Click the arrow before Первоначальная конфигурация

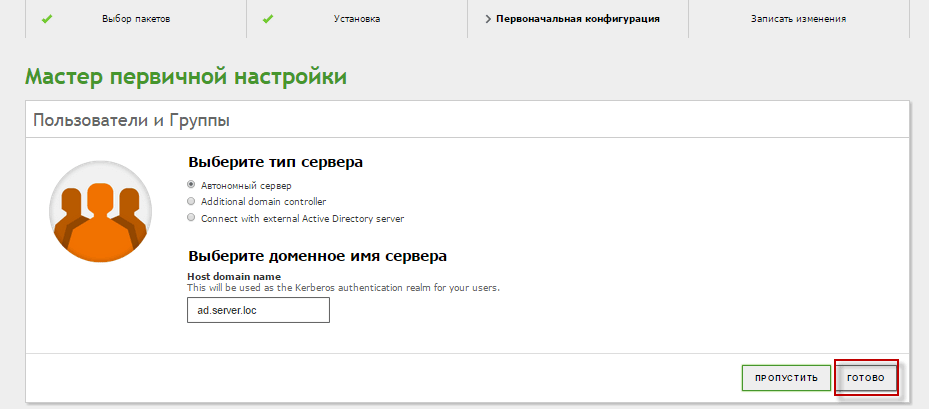pos(487,18)
